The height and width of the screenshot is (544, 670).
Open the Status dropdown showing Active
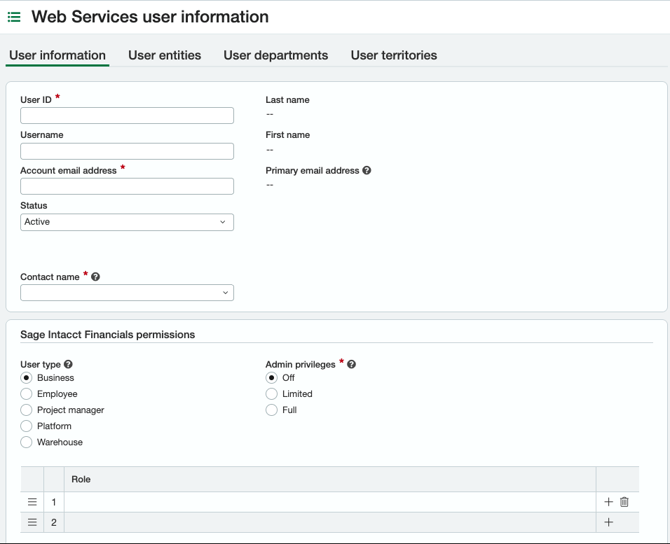pyautogui.click(x=127, y=222)
